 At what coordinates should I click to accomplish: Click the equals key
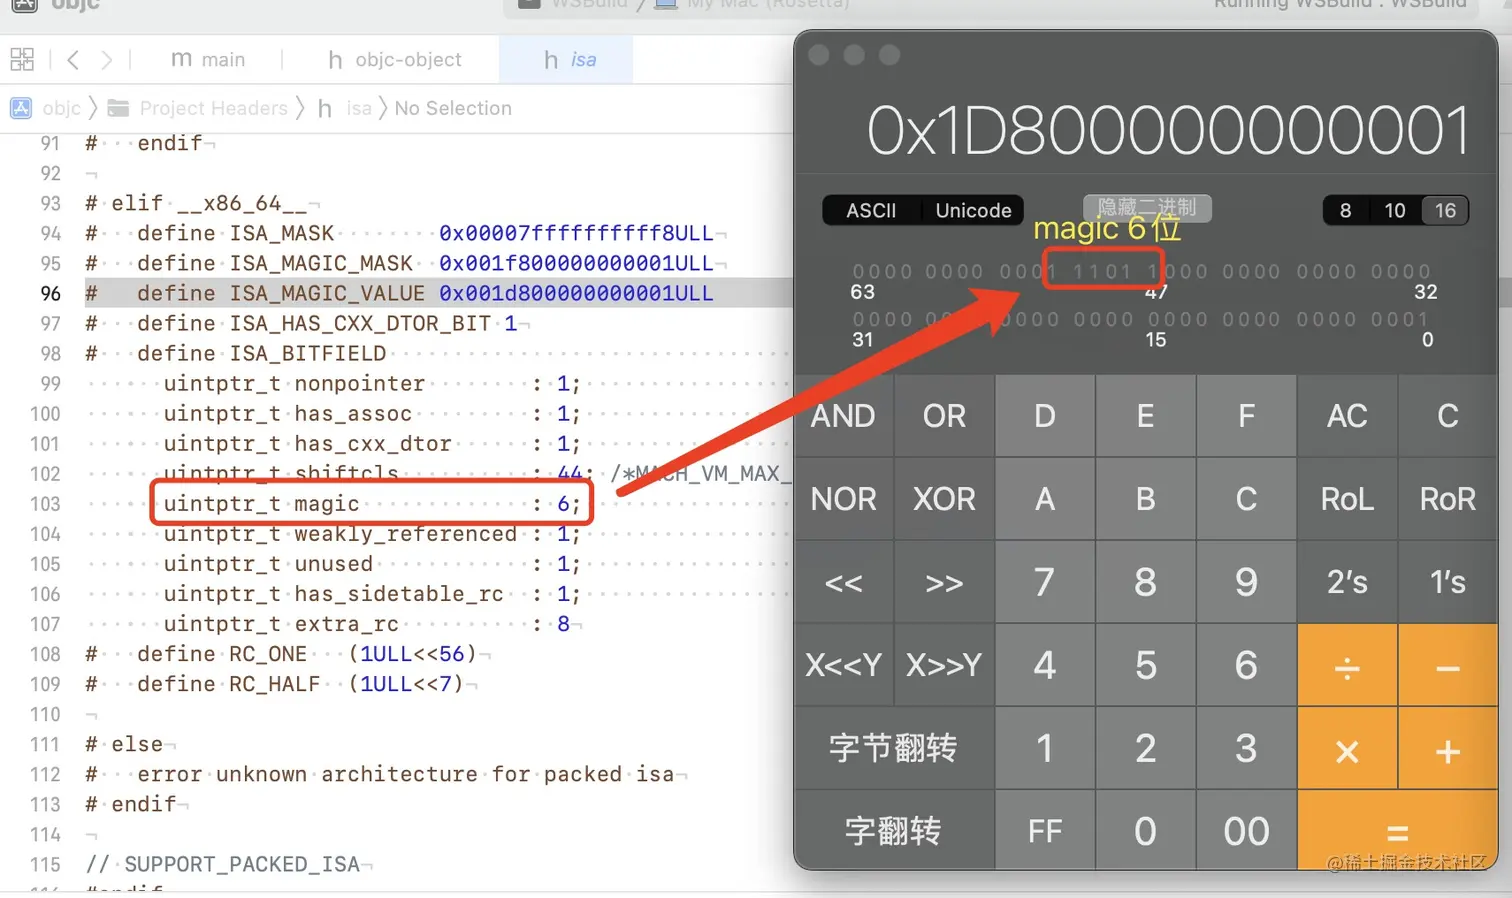pyautogui.click(x=1397, y=830)
